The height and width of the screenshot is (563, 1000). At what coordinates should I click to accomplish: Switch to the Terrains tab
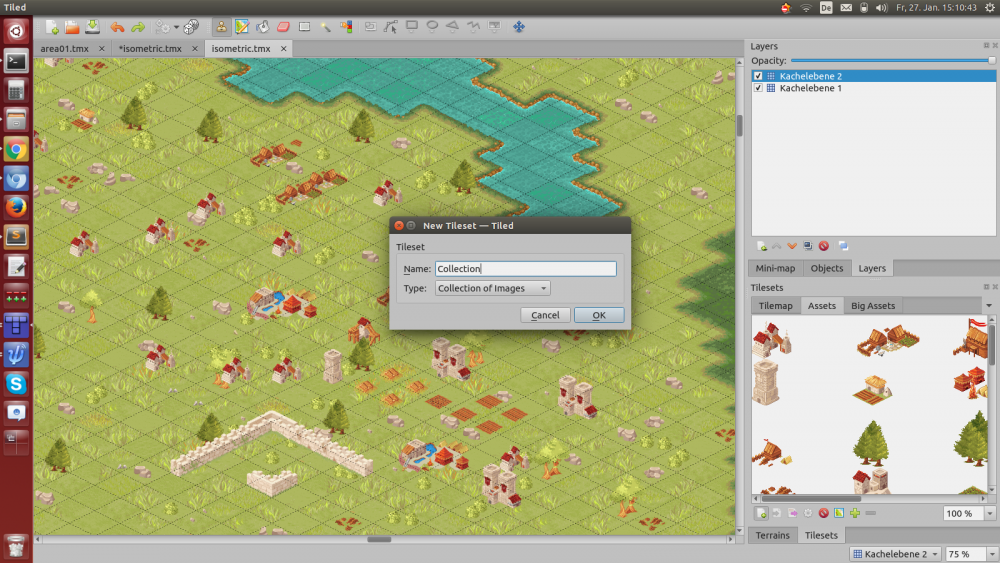(772, 535)
